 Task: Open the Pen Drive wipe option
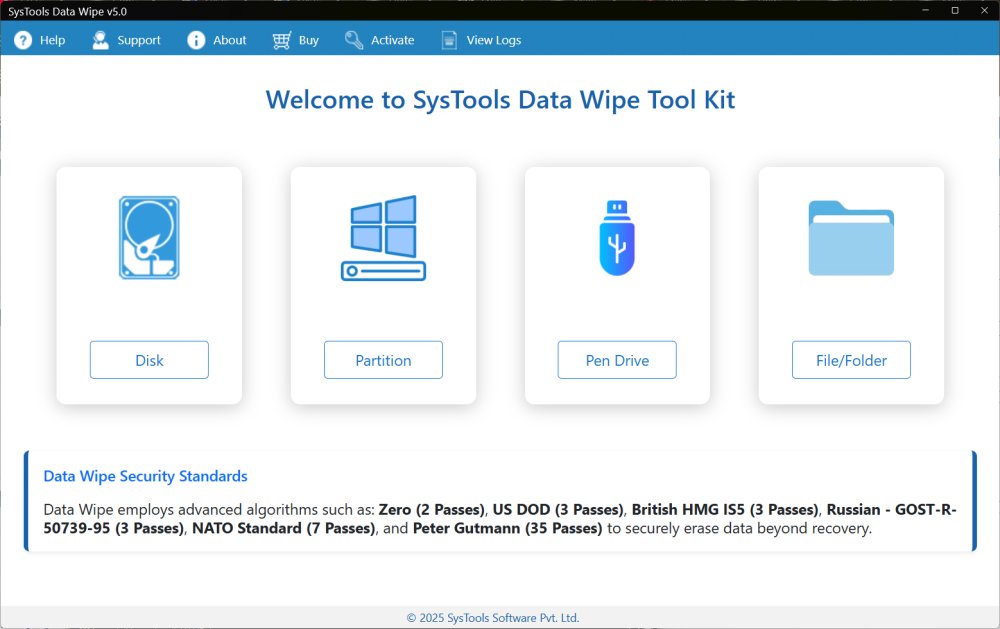click(617, 360)
